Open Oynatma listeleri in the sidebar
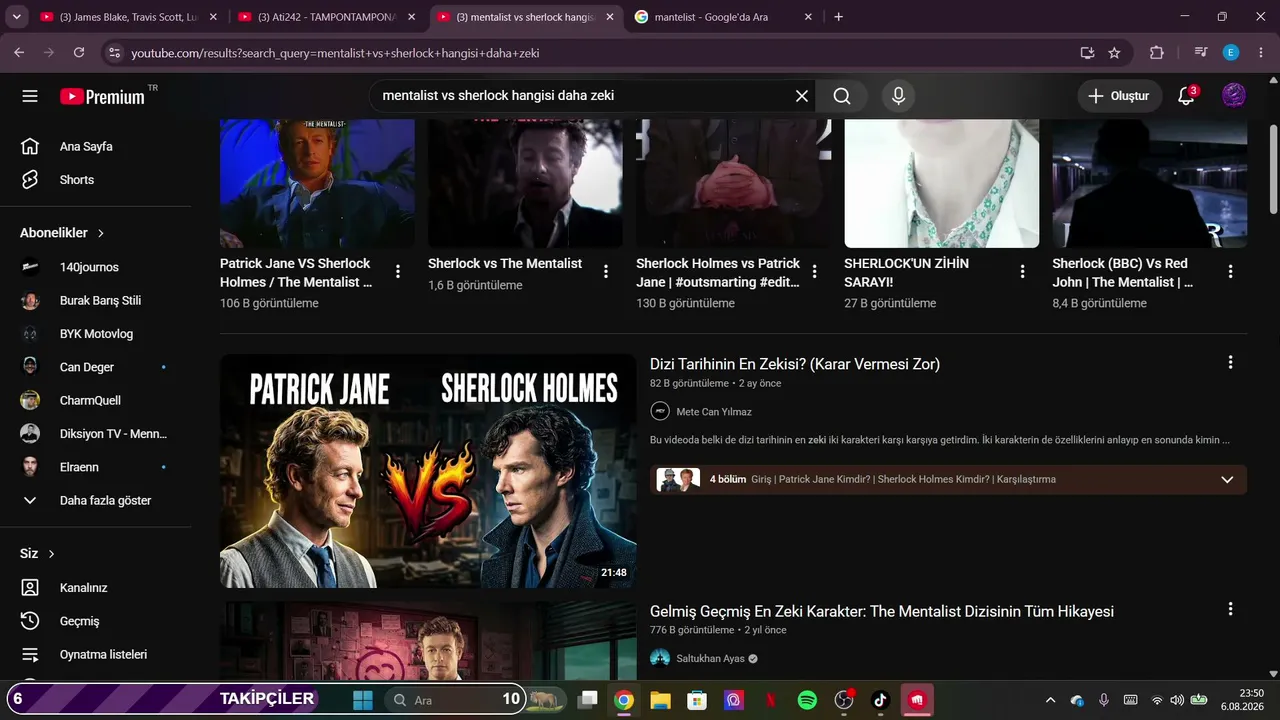Viewport: 1280px width, 720px height. pos(96,655)
